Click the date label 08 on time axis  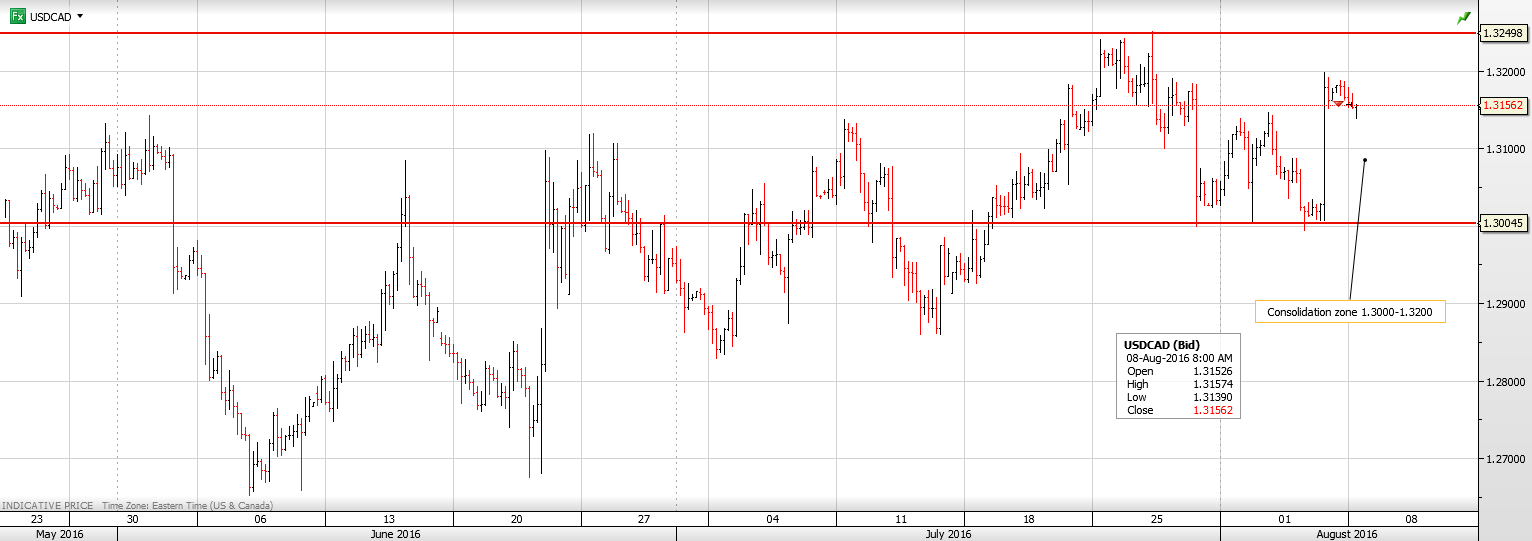(1412, 520)
